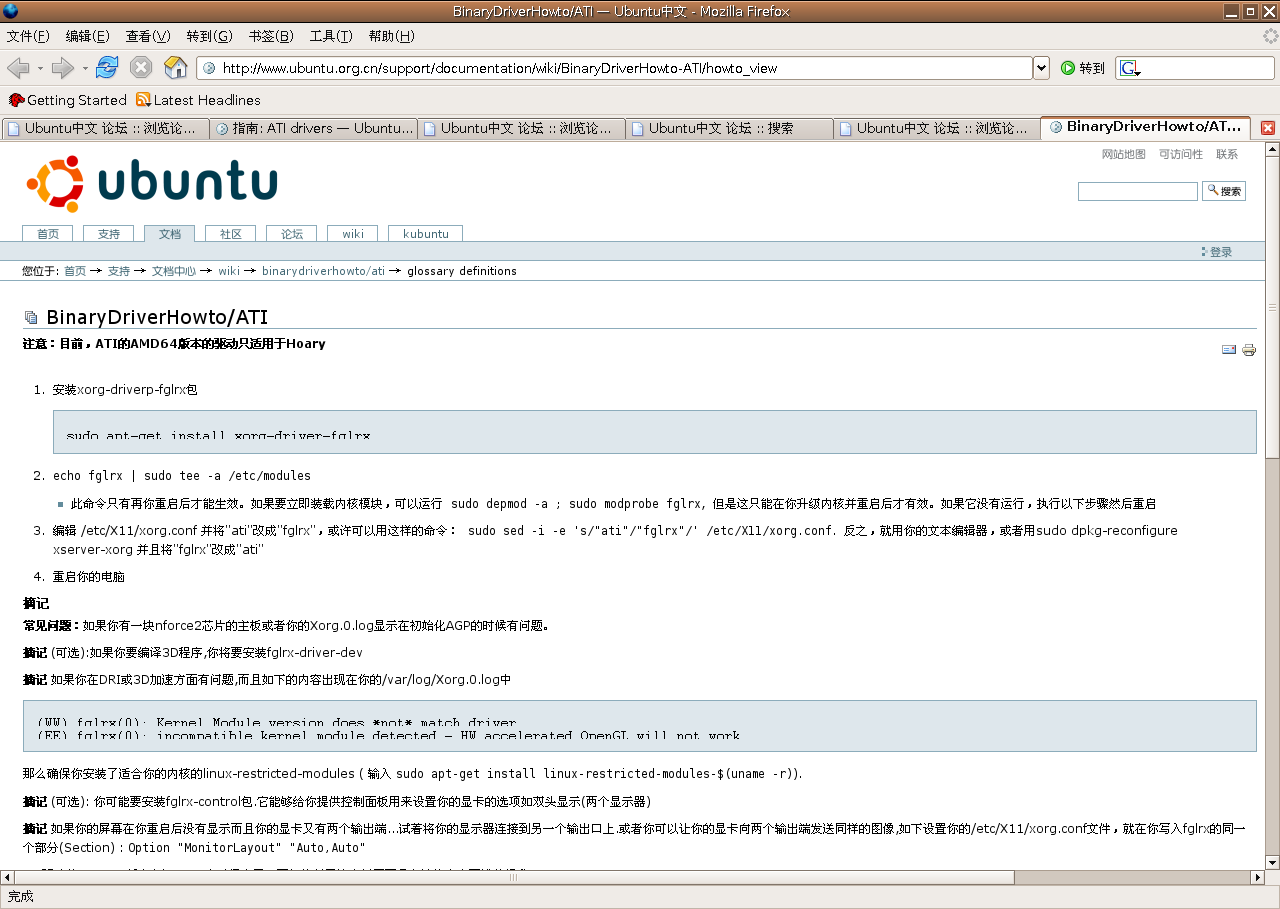
Task: Click the 'echo fglrx | sudo tee' command text
Action: [182, 476]
